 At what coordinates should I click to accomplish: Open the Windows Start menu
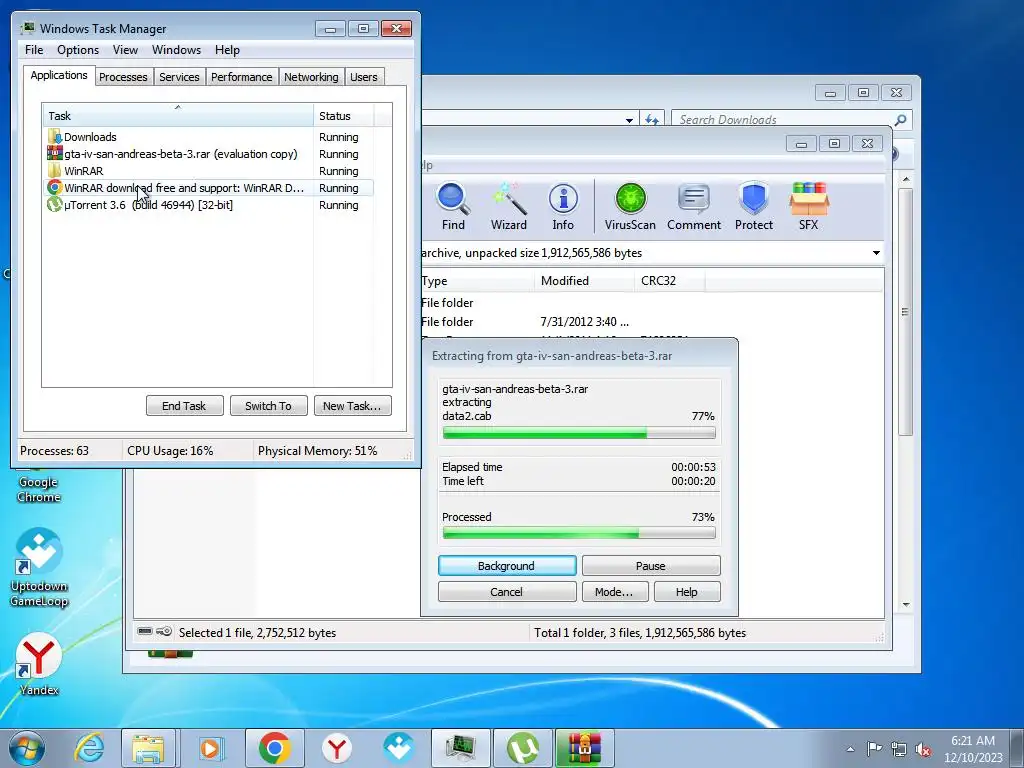tap(27, 748)
